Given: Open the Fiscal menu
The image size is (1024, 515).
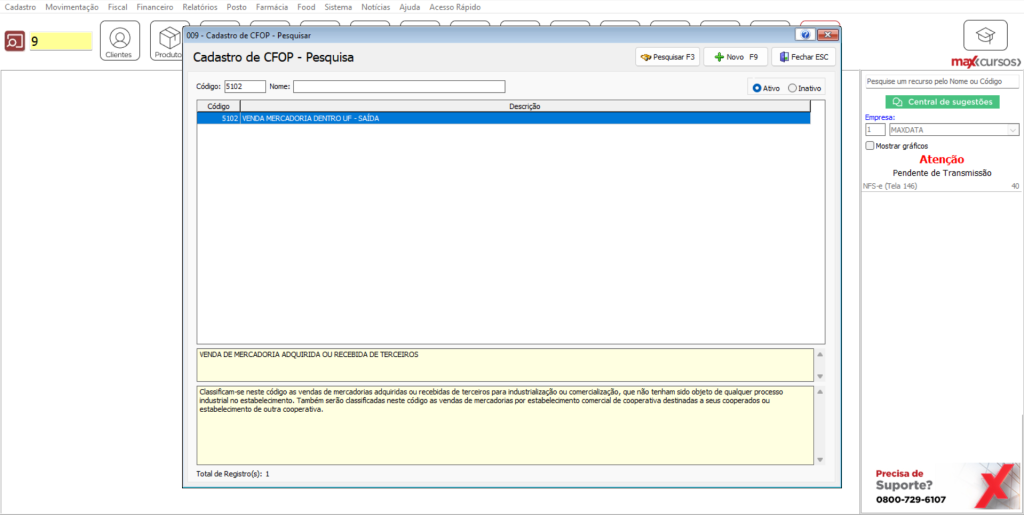Looking at the screenshot, I should (117, 7).
